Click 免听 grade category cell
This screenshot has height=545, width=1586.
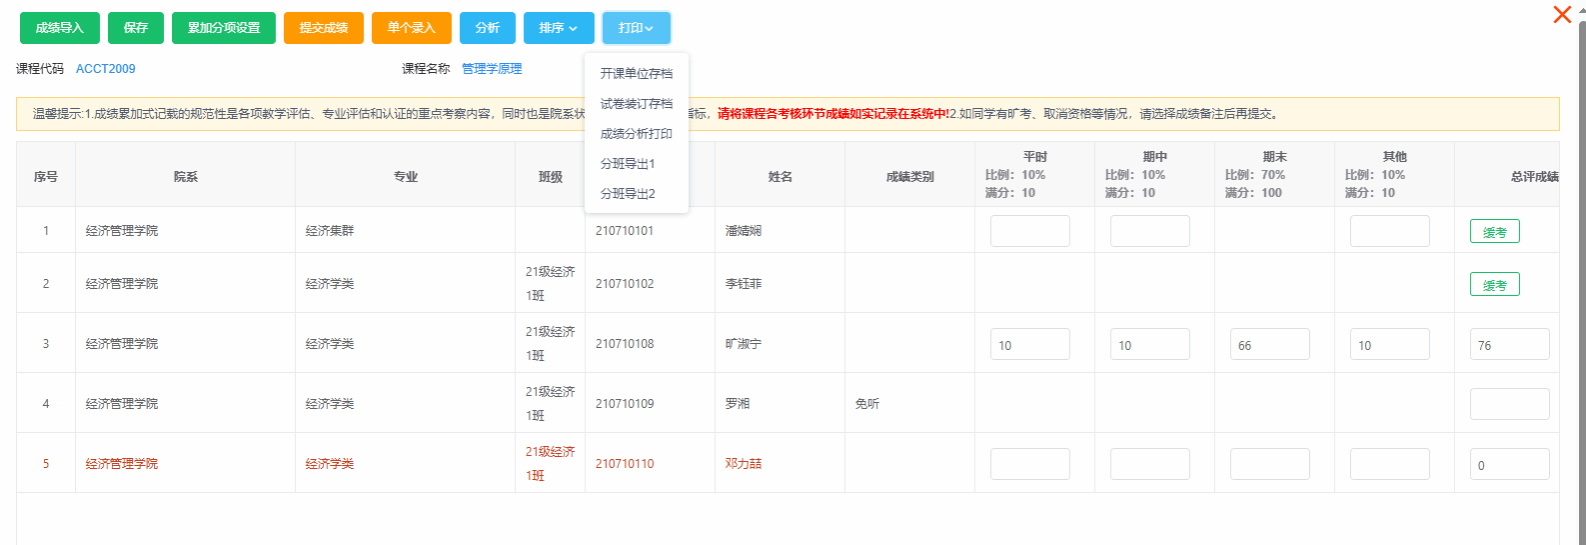pyautogui.click(x=867, y=404)
